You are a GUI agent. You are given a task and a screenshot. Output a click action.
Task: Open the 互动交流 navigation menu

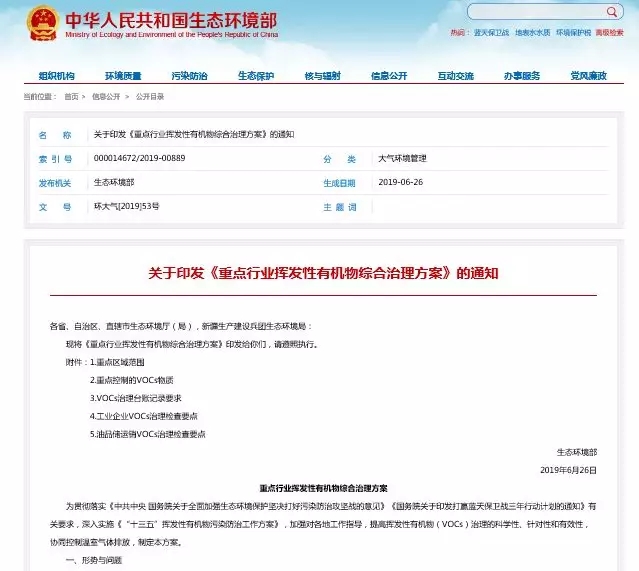coord(456,76)
